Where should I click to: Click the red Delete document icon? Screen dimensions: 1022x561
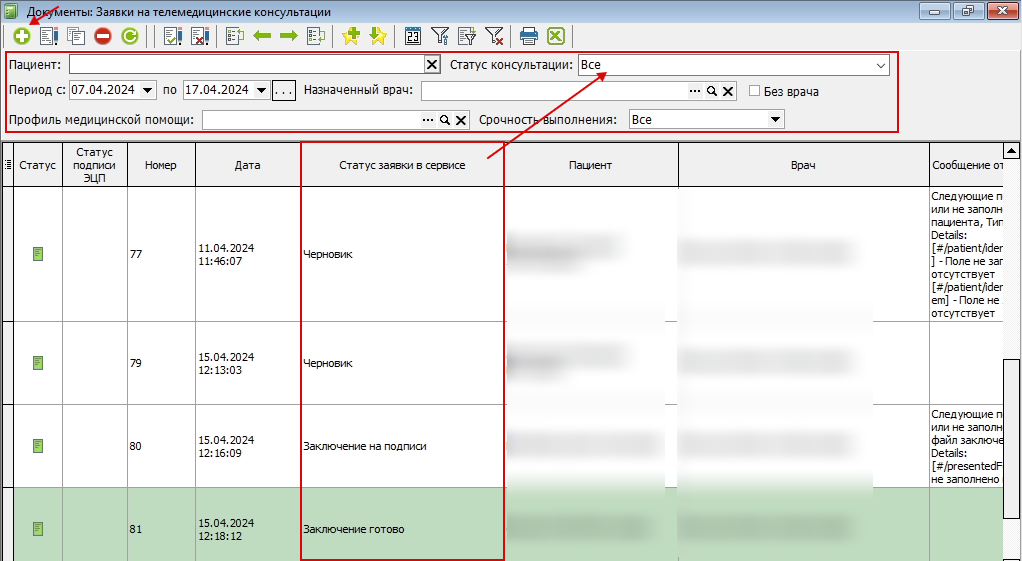click(x=103, y=36)
